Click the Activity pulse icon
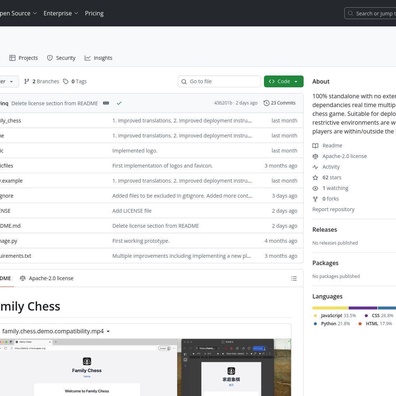396x396 pixels. click(315, 167)
